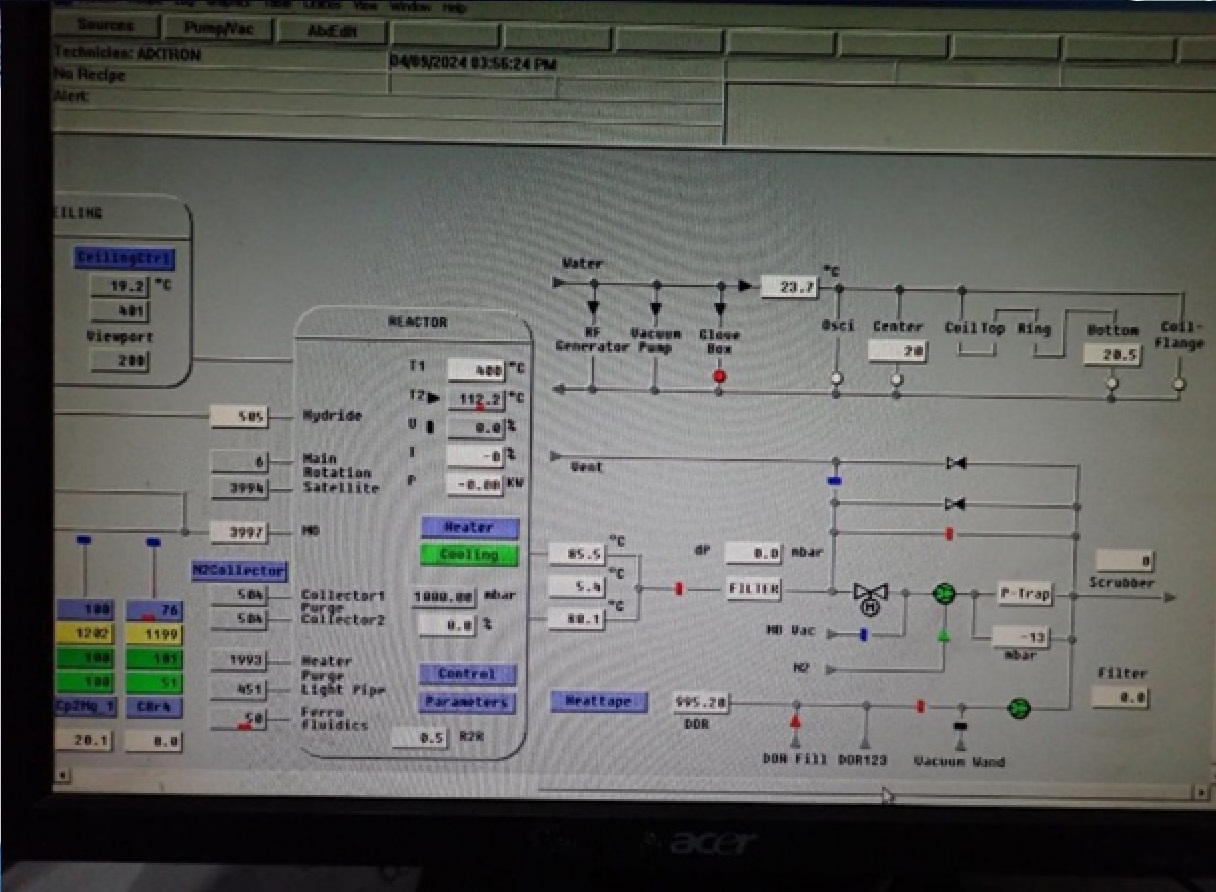Click the reactor pressure field 1000.00 mbar
This screenshot has height=892, width=1216.
[x=444, y=597]
